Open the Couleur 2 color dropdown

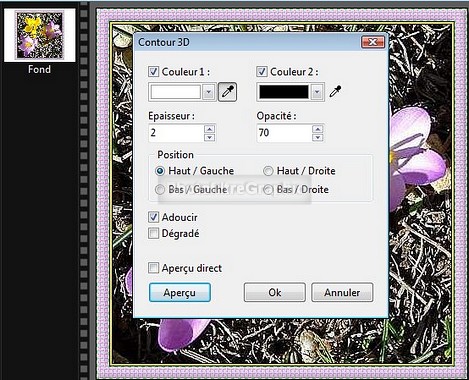pos(317,92)
